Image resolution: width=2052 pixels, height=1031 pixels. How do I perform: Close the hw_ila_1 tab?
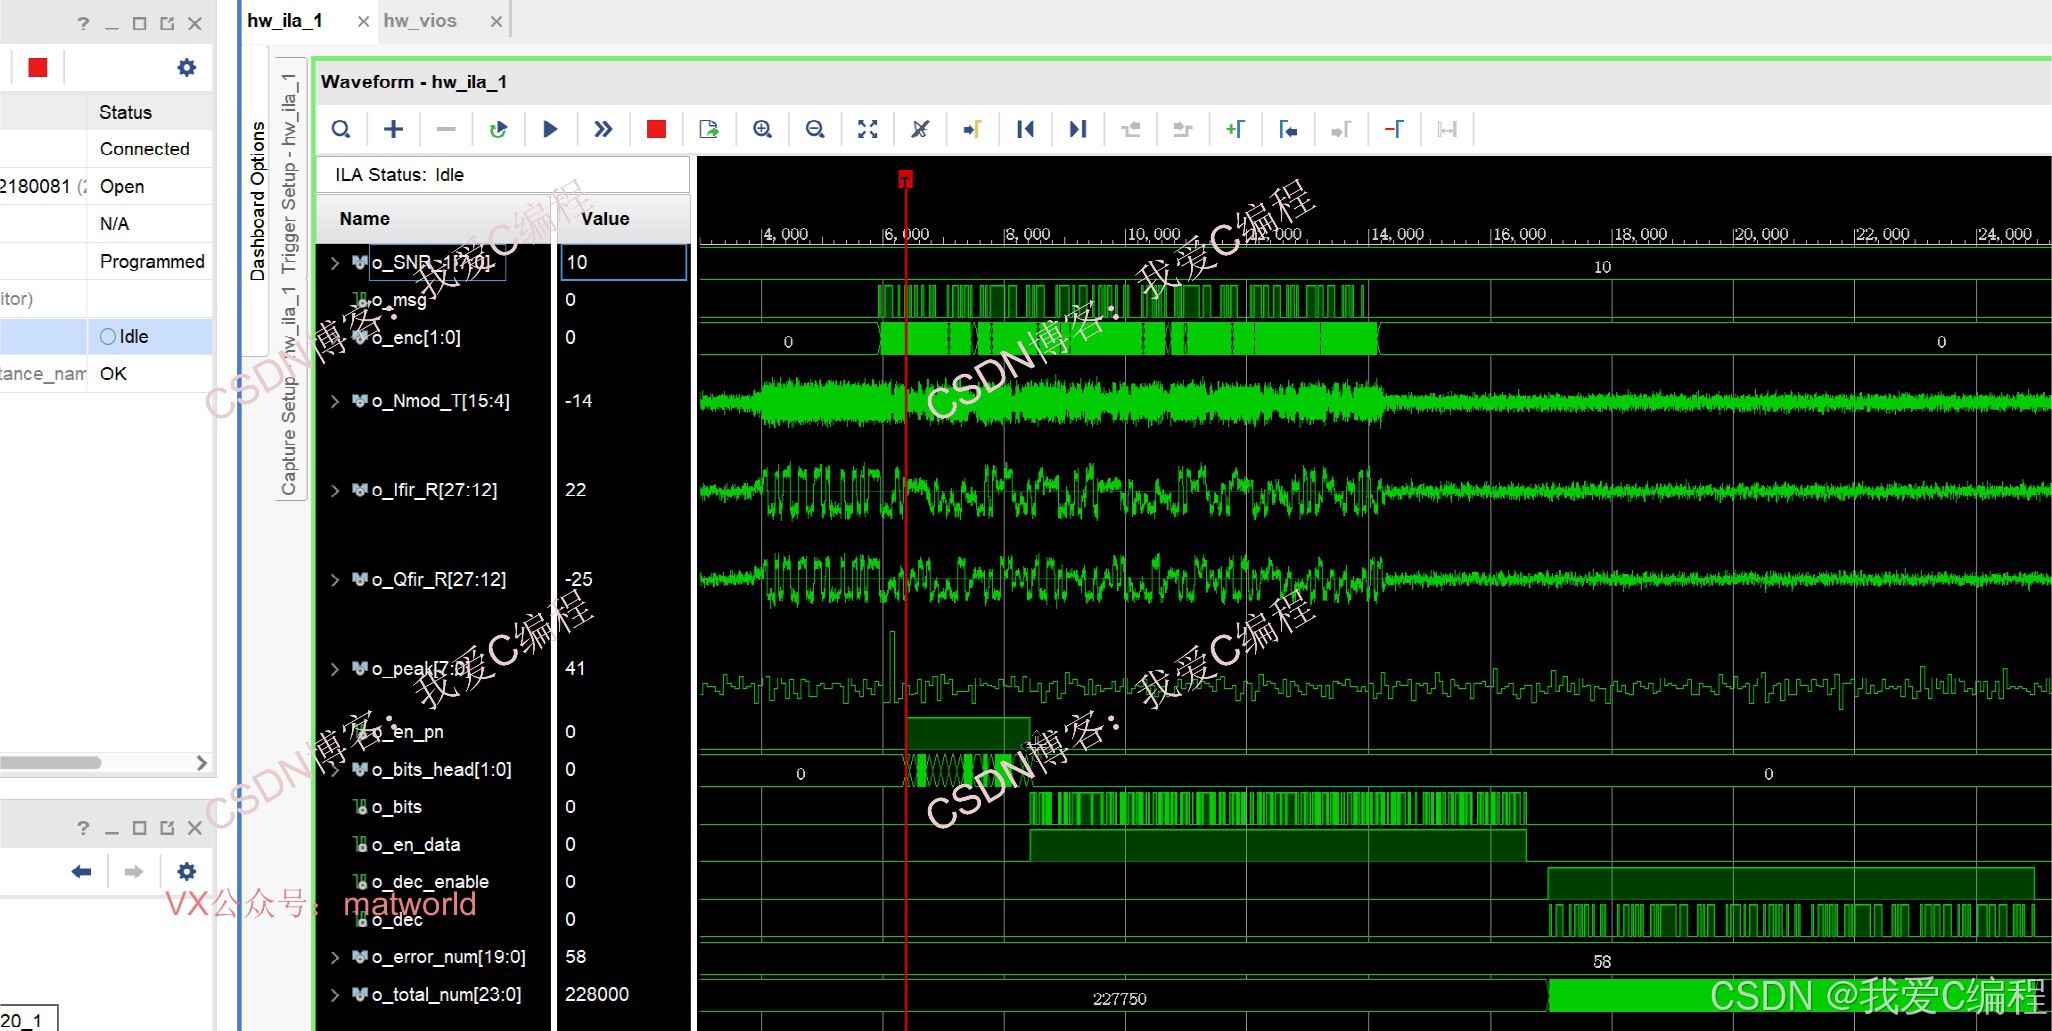363,21
